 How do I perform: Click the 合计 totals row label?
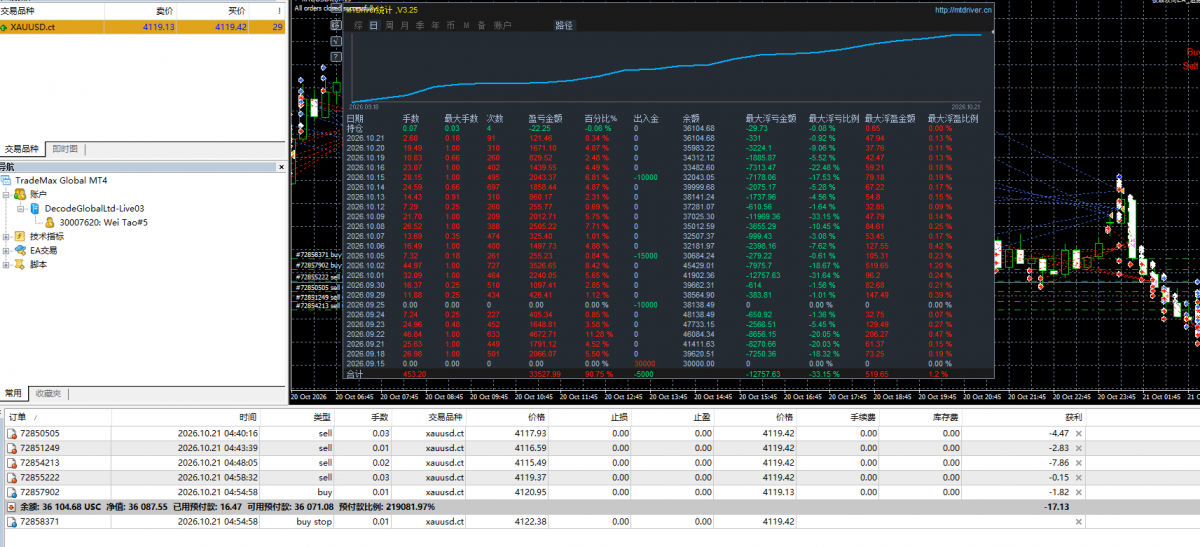[354, 374]
